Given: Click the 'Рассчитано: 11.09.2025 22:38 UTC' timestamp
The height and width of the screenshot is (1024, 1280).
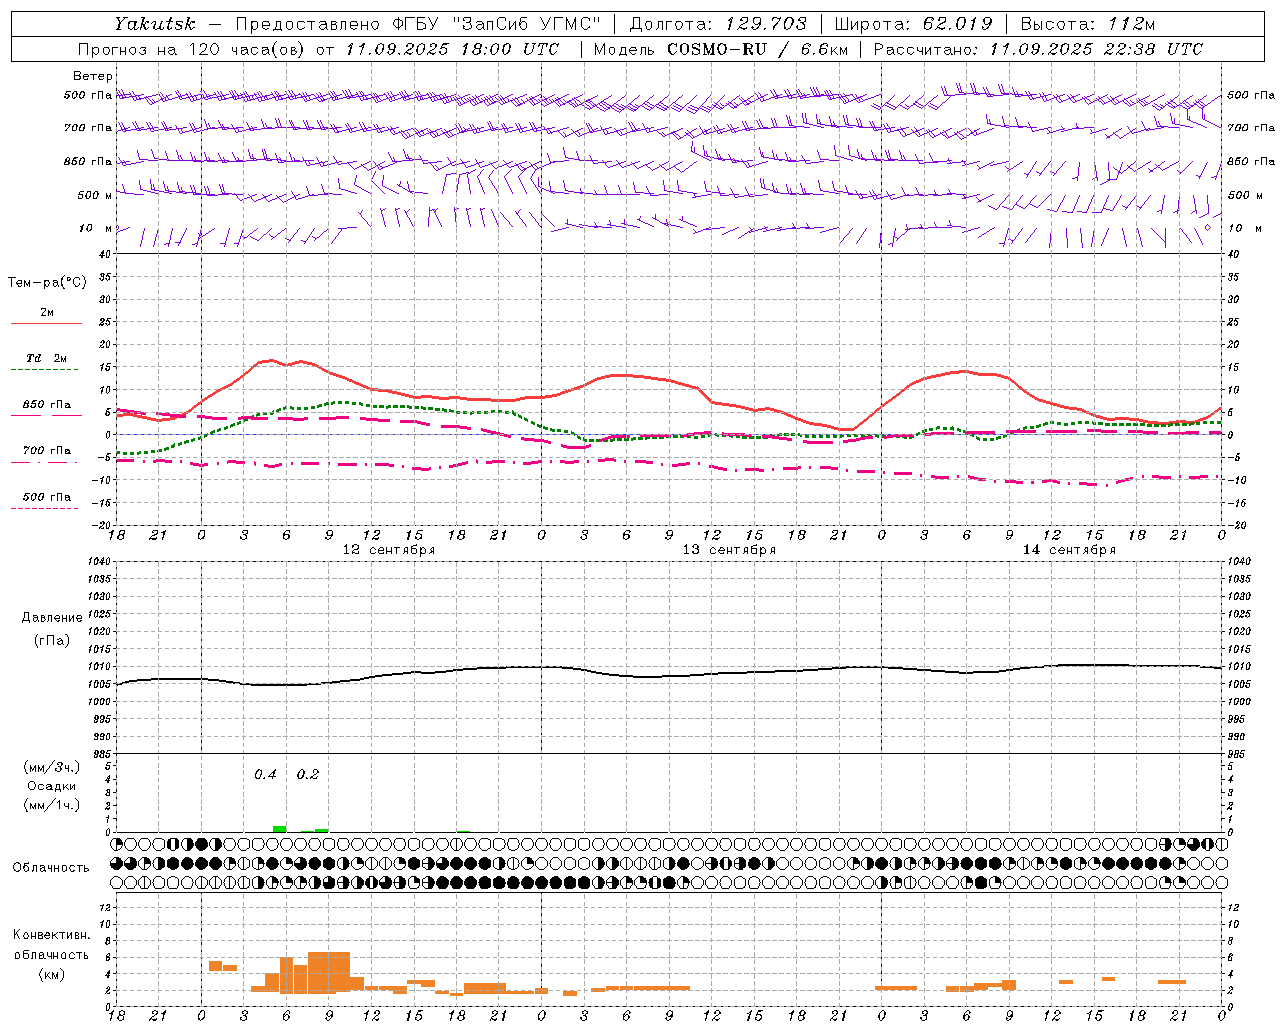Looking at the screenshot, I should (1038, 49).
